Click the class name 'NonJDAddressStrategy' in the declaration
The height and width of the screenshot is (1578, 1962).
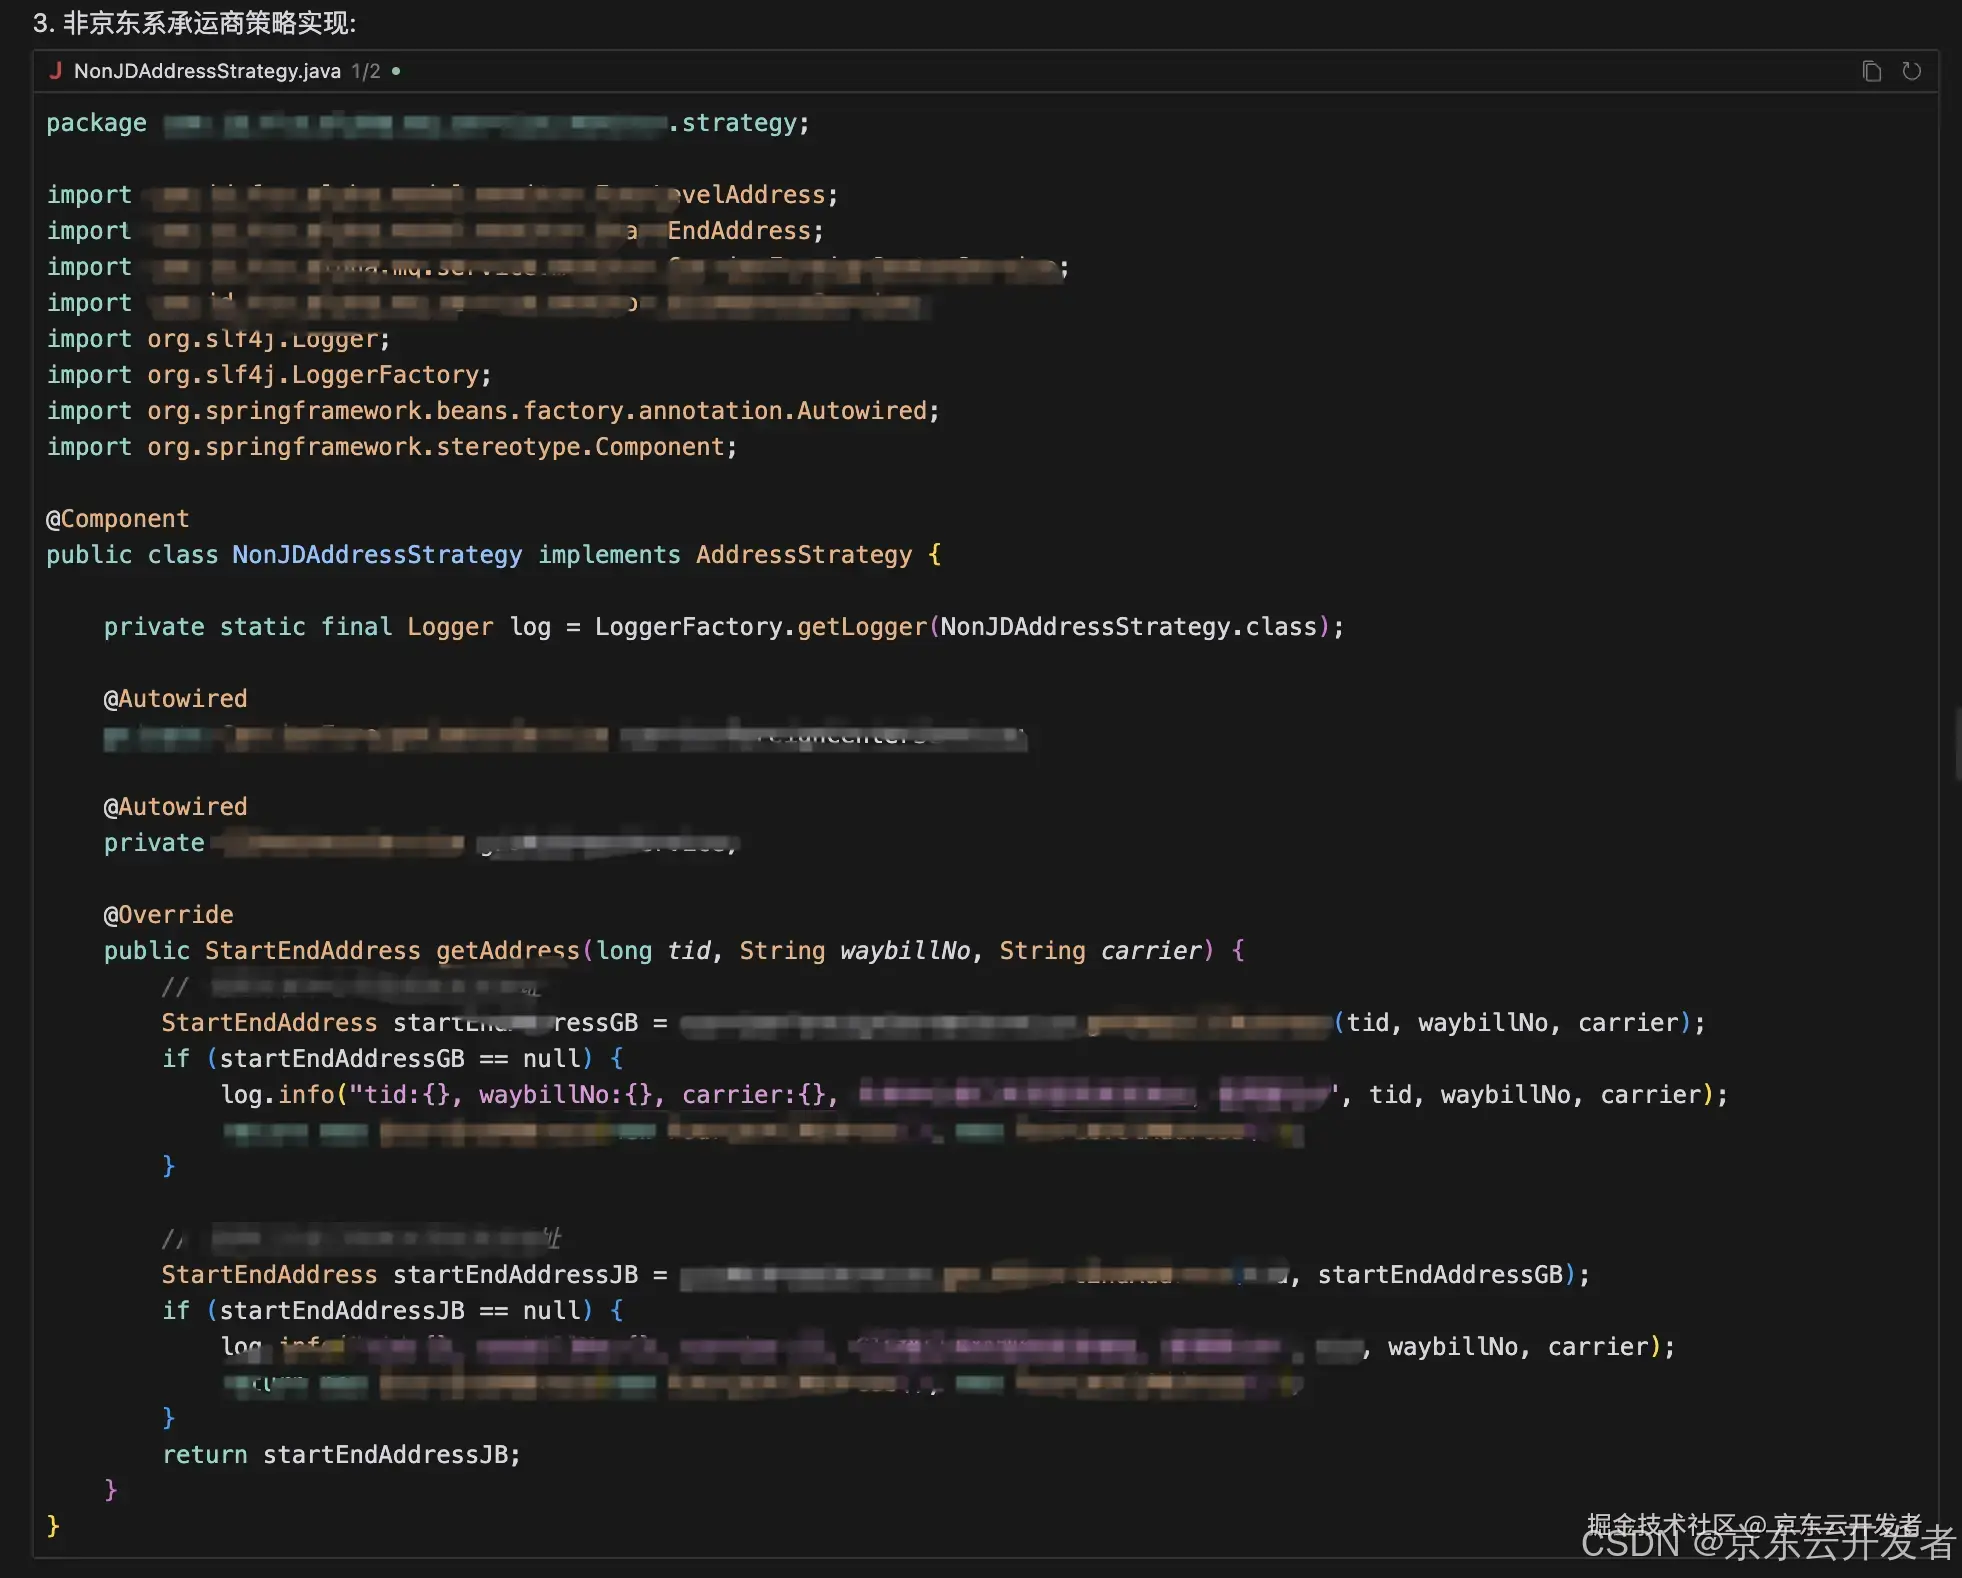click(377, 555)
